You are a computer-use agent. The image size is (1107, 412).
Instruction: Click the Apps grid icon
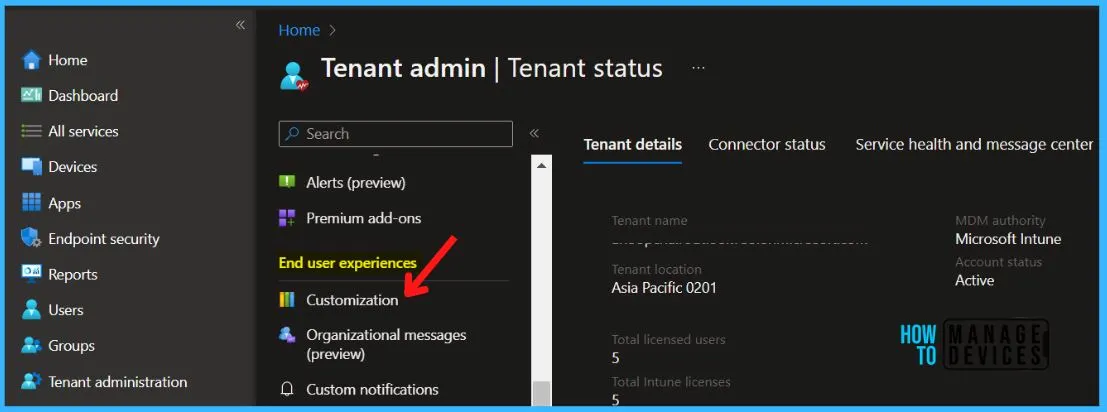31,203
